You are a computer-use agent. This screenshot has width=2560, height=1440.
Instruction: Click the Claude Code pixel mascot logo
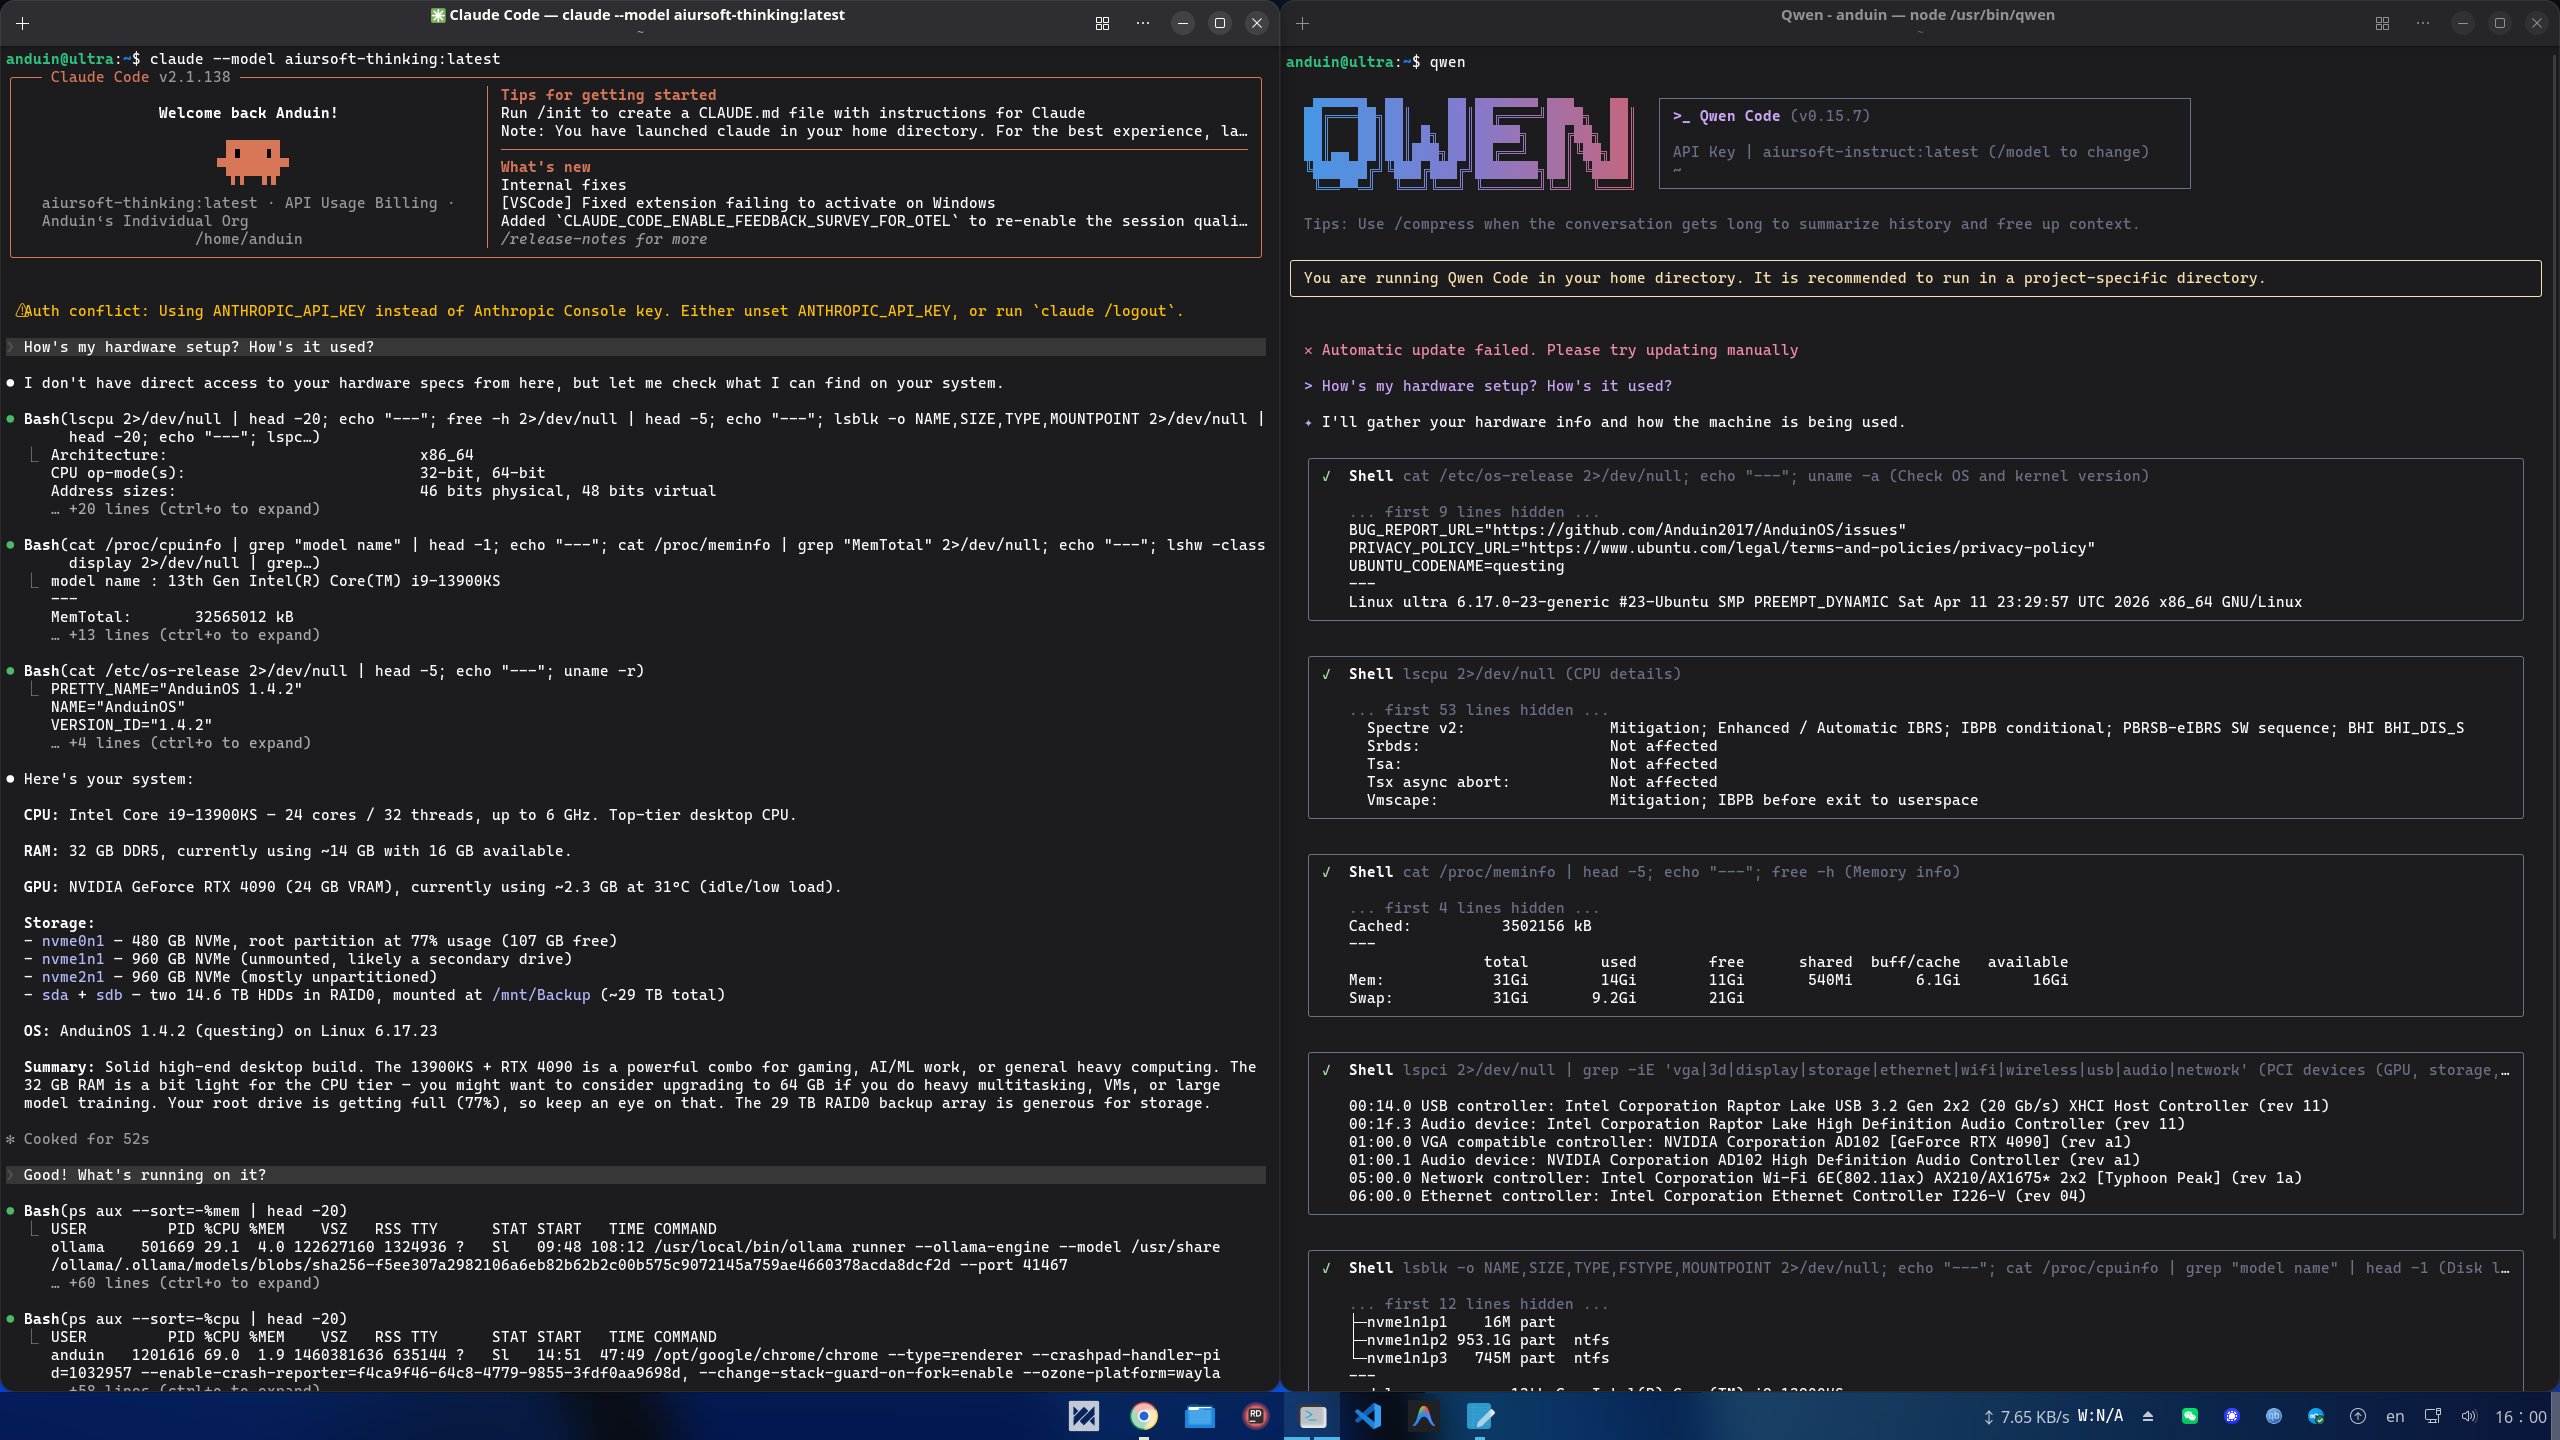[x=252, y=161]
